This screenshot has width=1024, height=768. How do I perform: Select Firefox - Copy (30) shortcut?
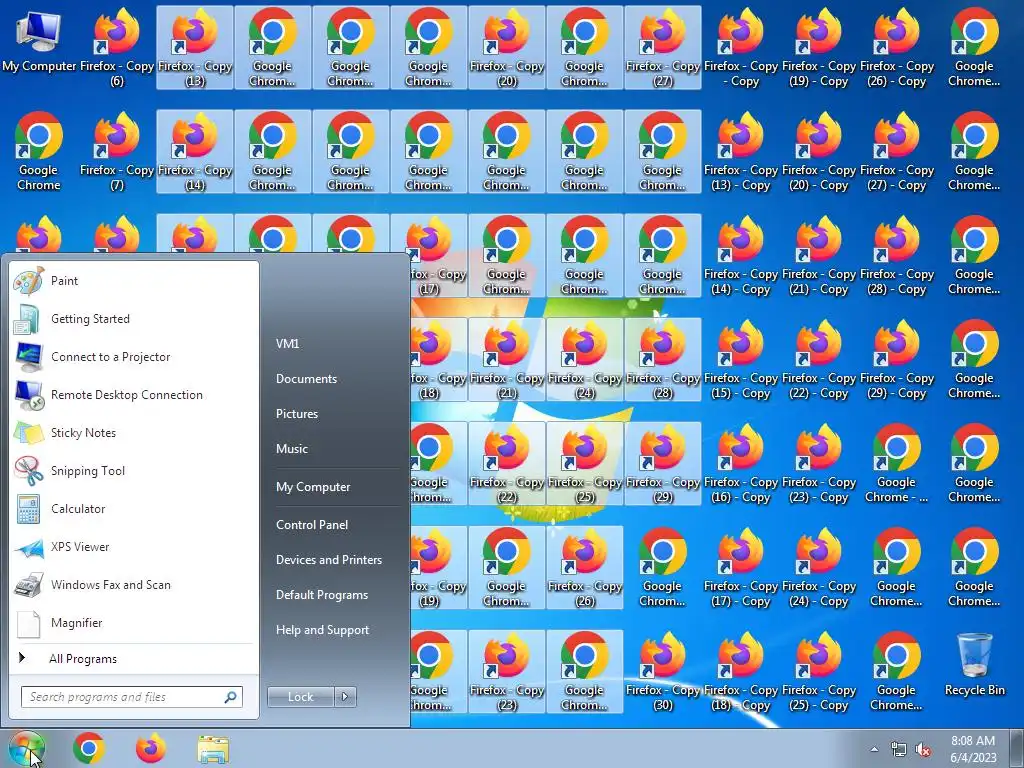[x=663, y=672]
